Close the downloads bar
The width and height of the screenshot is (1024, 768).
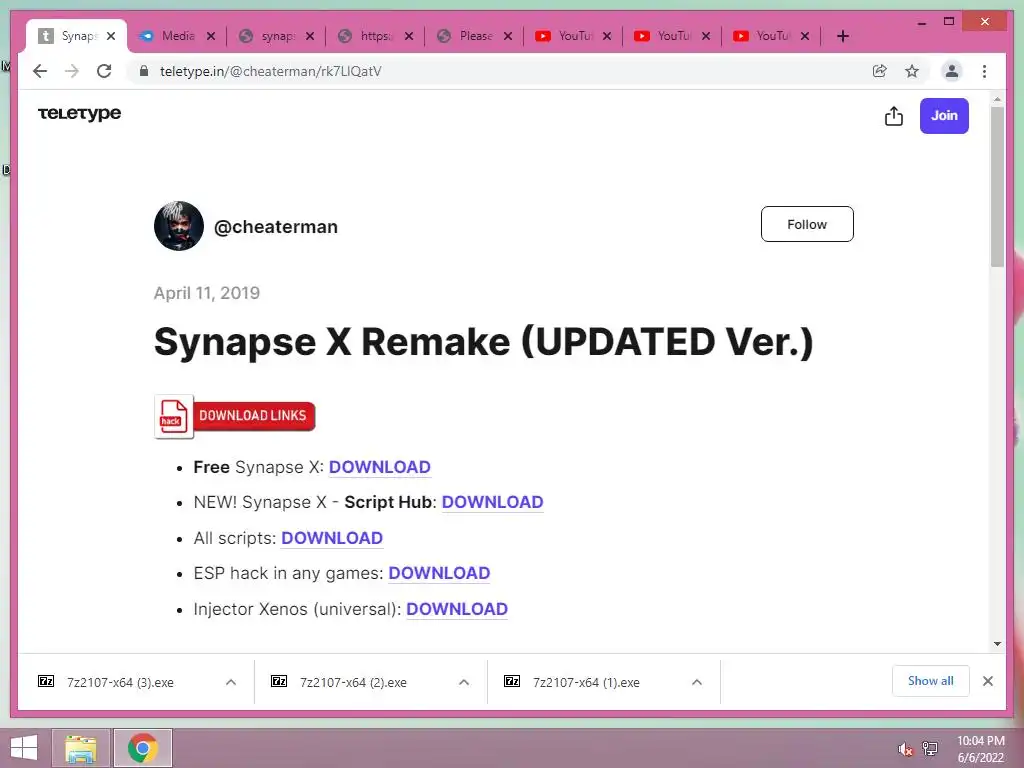987,681
